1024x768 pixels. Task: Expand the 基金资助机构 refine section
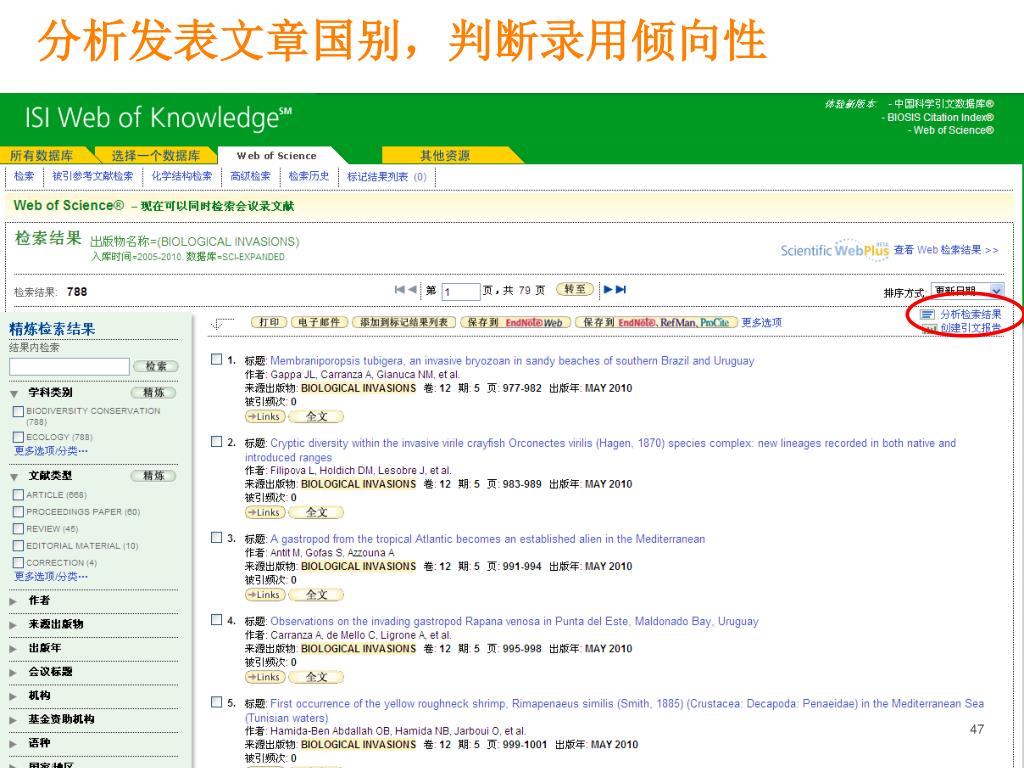(14, 720)
